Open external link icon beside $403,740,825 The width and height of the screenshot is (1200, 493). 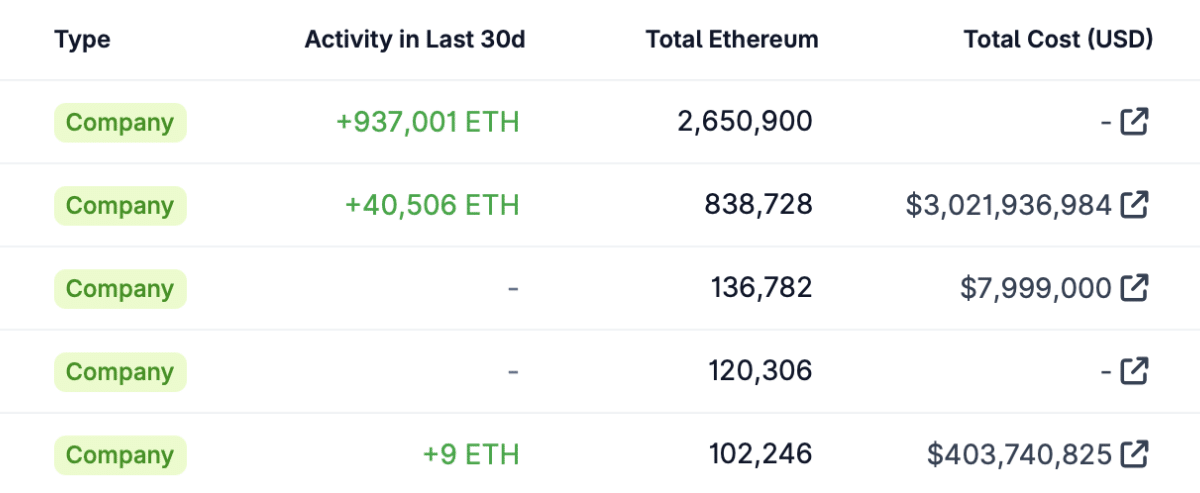pos(1134,455)
